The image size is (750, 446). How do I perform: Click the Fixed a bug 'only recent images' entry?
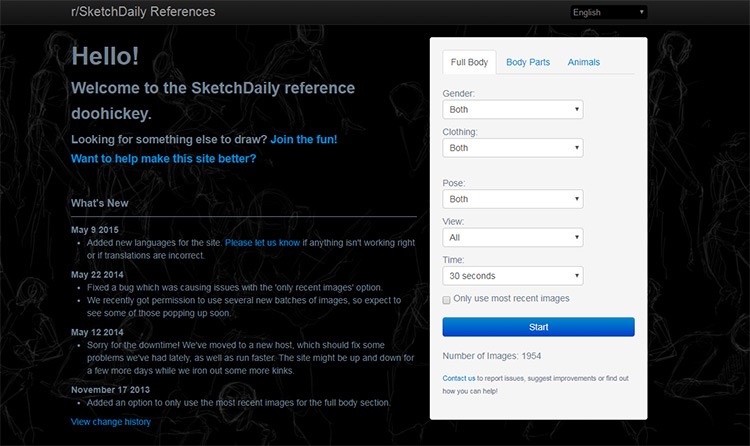click(235, 288)
